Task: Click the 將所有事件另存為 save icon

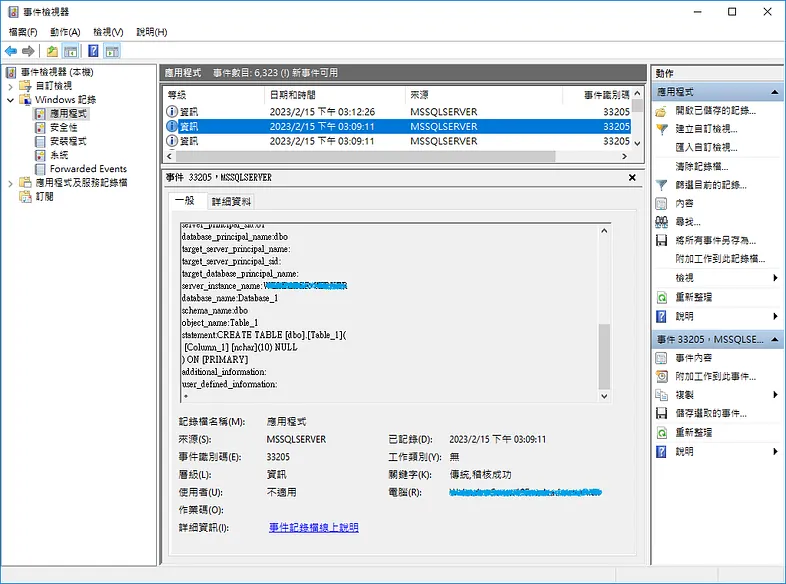Action: point(662,241)
